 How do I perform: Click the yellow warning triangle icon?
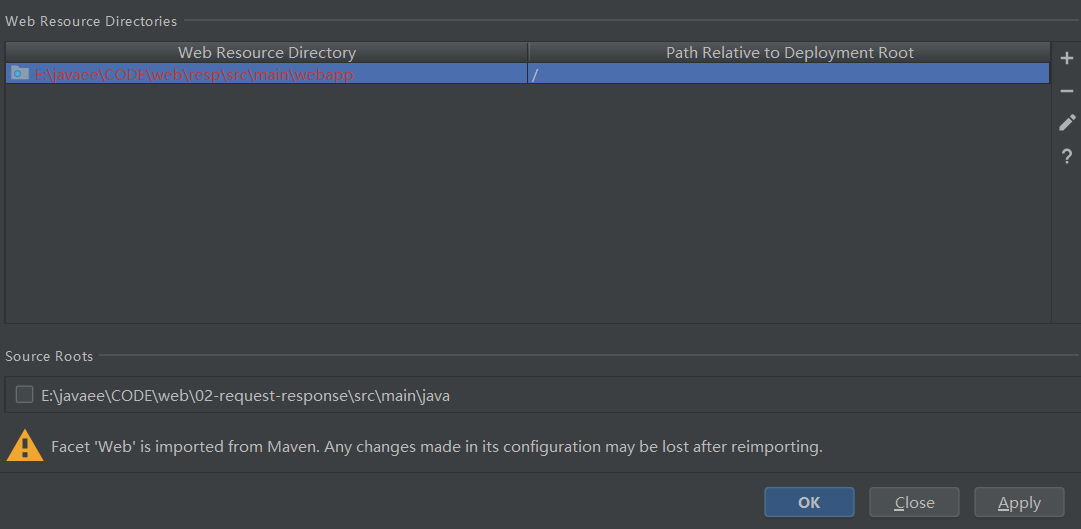point(25,445)
